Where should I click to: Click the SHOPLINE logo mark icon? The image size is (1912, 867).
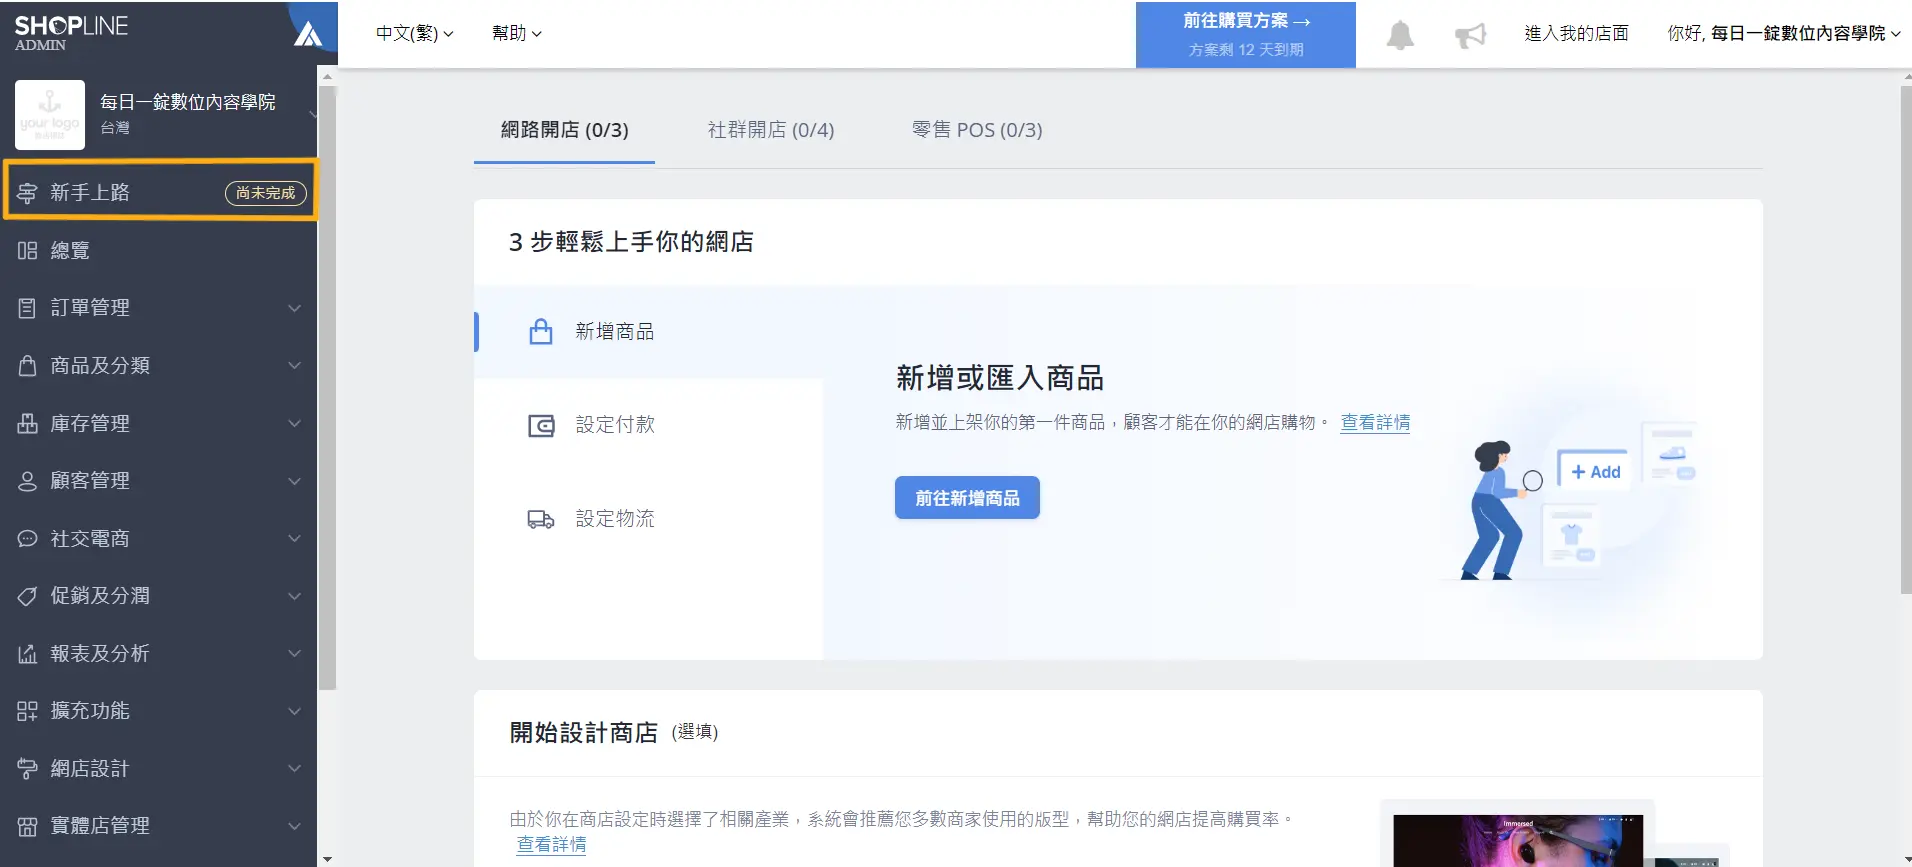pyautogui.click(x=307, y=34)
